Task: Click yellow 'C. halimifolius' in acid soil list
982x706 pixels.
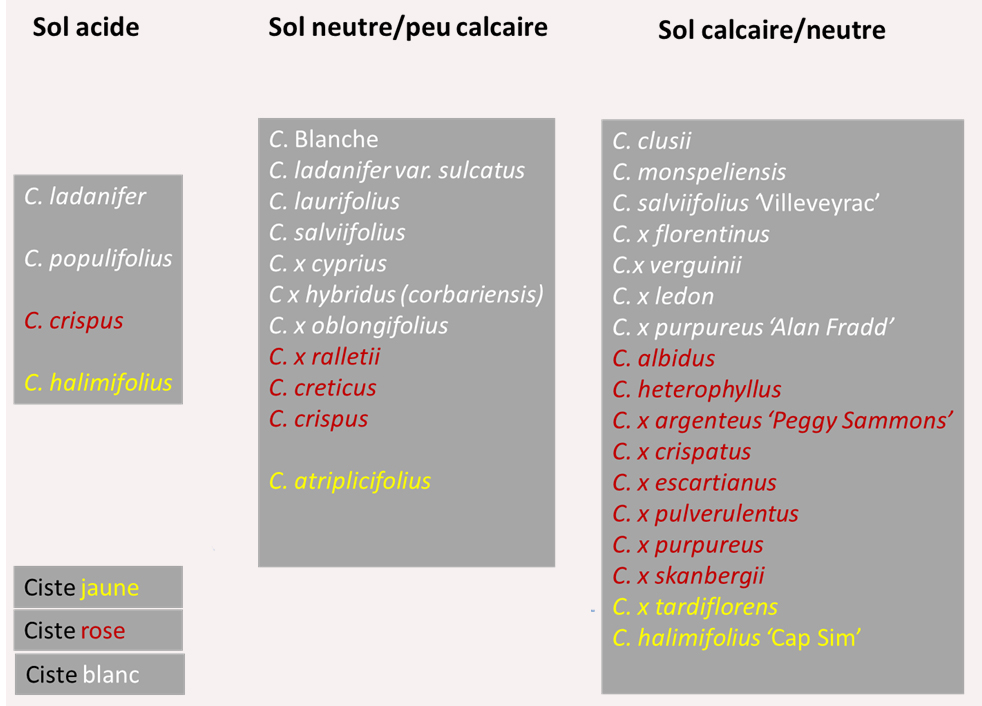Action: (x=98, y=382)
